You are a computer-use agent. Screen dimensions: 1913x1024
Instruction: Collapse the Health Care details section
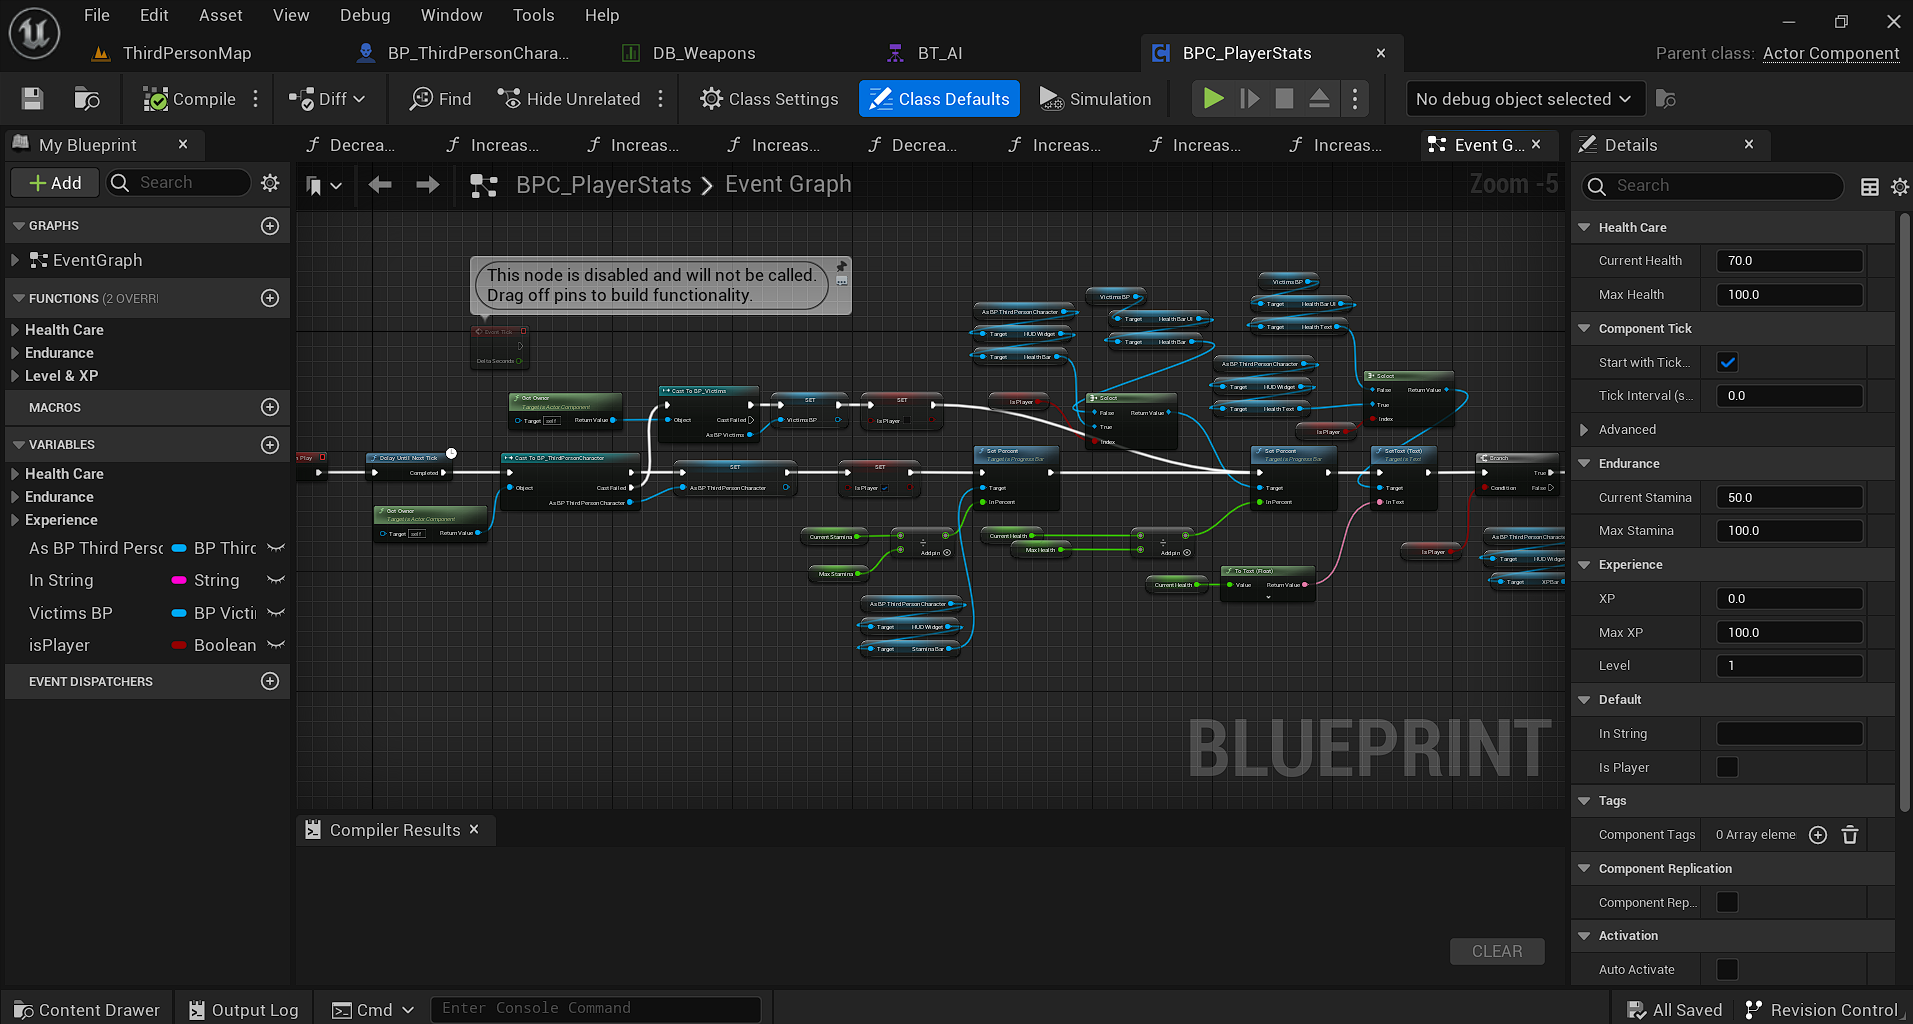tap(1584, 227)
